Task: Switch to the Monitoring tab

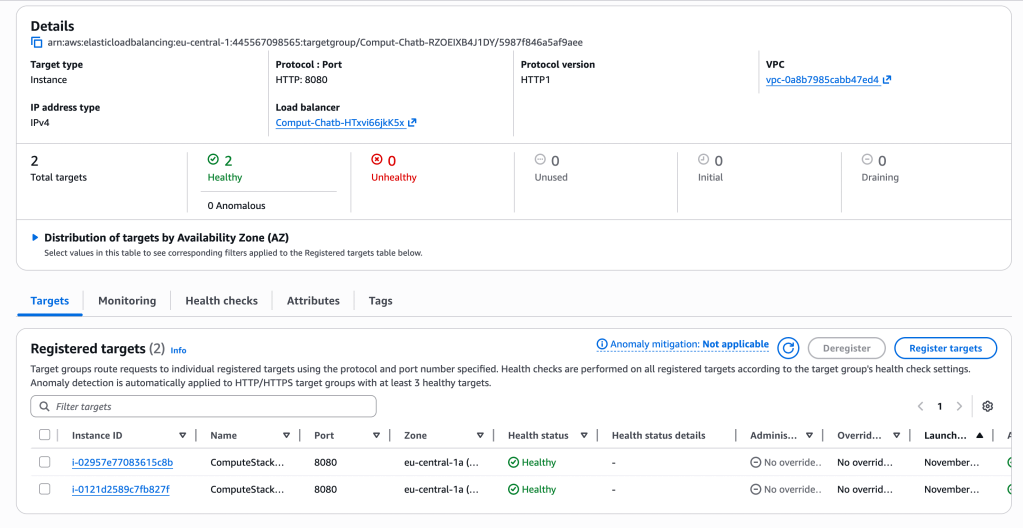Action: (x=127, y=300)
